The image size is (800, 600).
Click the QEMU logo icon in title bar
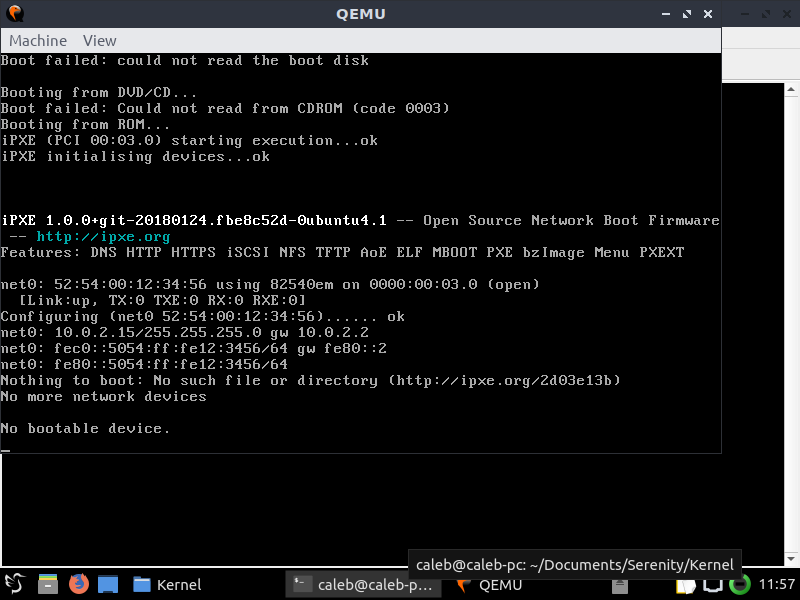click(15, 13)
